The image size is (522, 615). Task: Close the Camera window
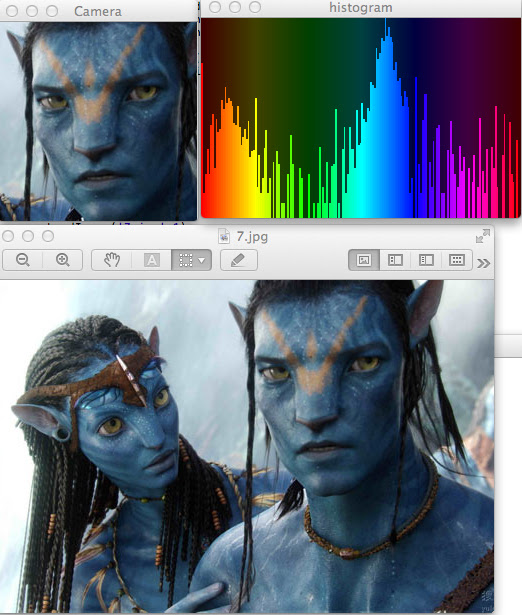(x=12, y=11)
